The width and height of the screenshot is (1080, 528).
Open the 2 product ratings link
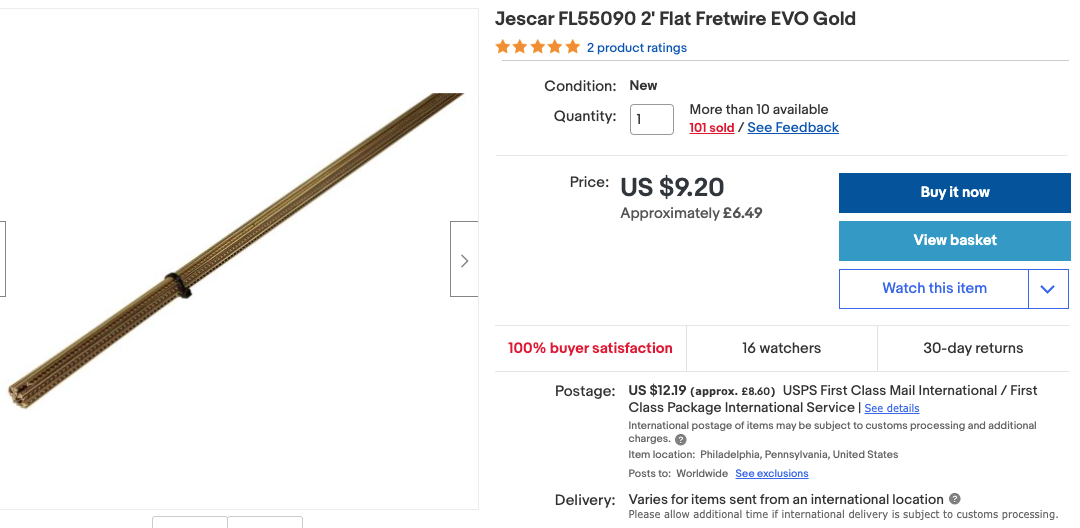point(636,48)
